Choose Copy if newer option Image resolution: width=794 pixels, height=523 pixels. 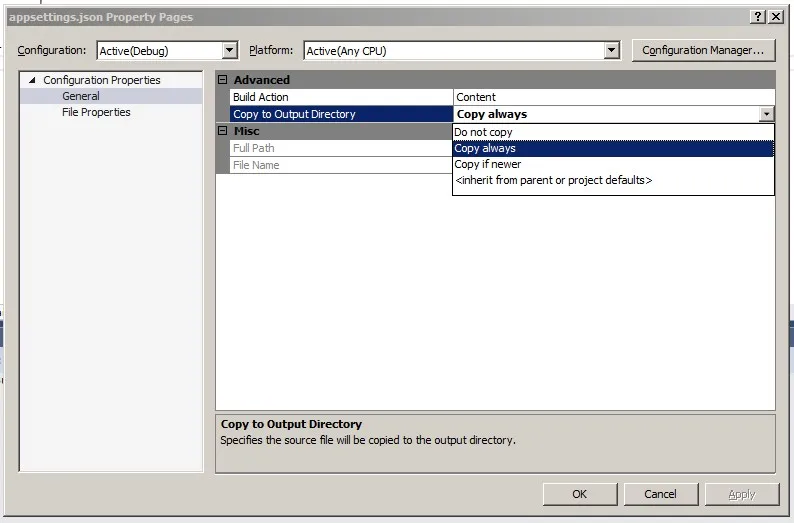point(613,165)
